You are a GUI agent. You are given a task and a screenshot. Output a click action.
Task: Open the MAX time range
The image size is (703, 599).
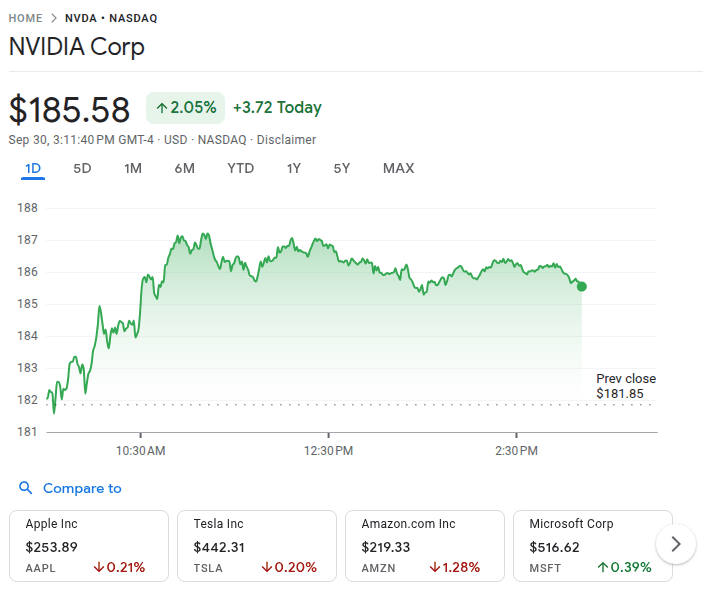tap(398, 168)
